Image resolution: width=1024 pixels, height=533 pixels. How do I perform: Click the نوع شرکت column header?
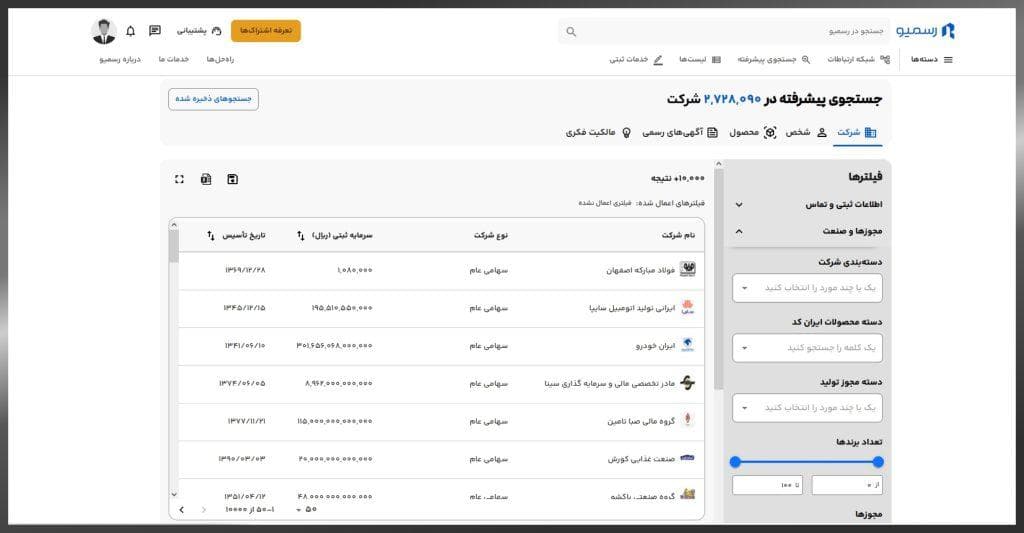pos(491,235)
